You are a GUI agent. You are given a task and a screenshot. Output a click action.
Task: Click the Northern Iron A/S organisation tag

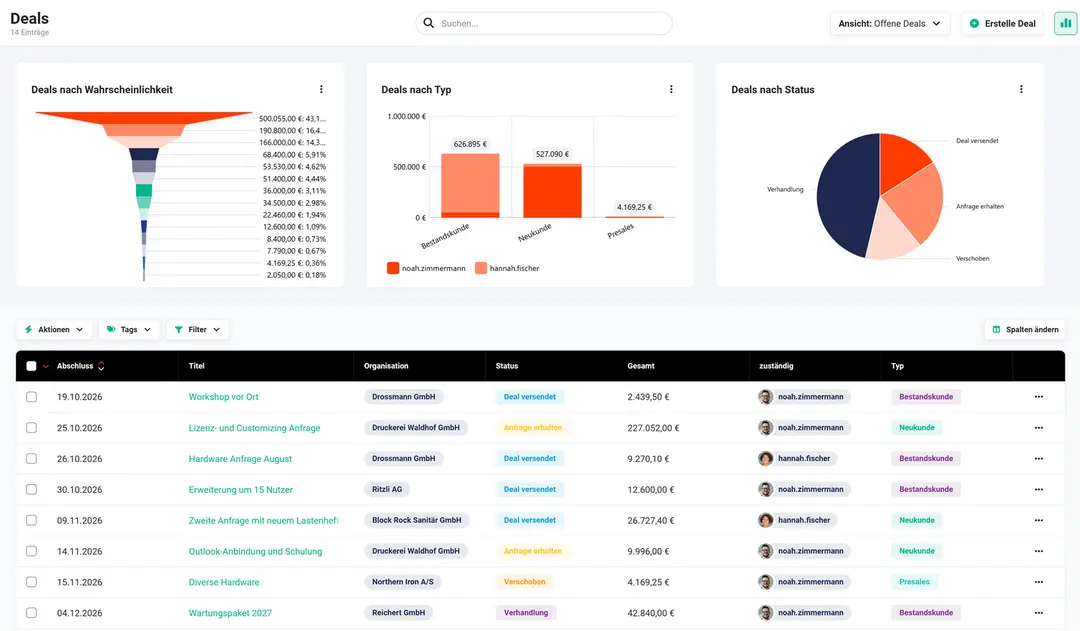pyautogui.click(x=403, y=582)
